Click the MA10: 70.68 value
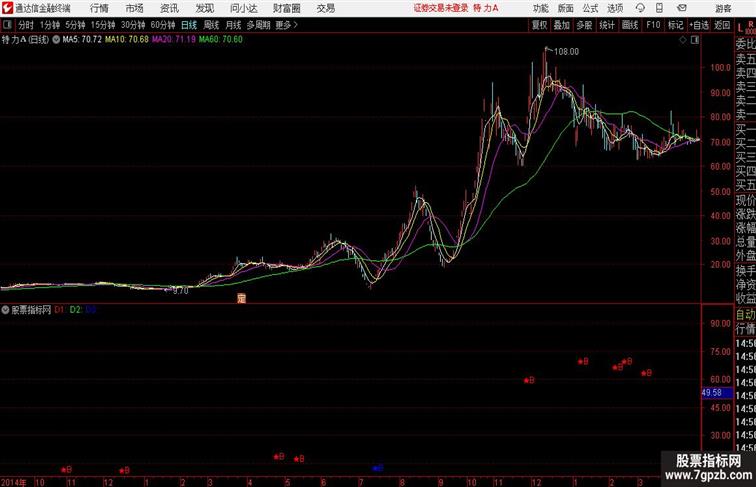The height and width of the screenshot is (487, 756). tap(127, 40)
